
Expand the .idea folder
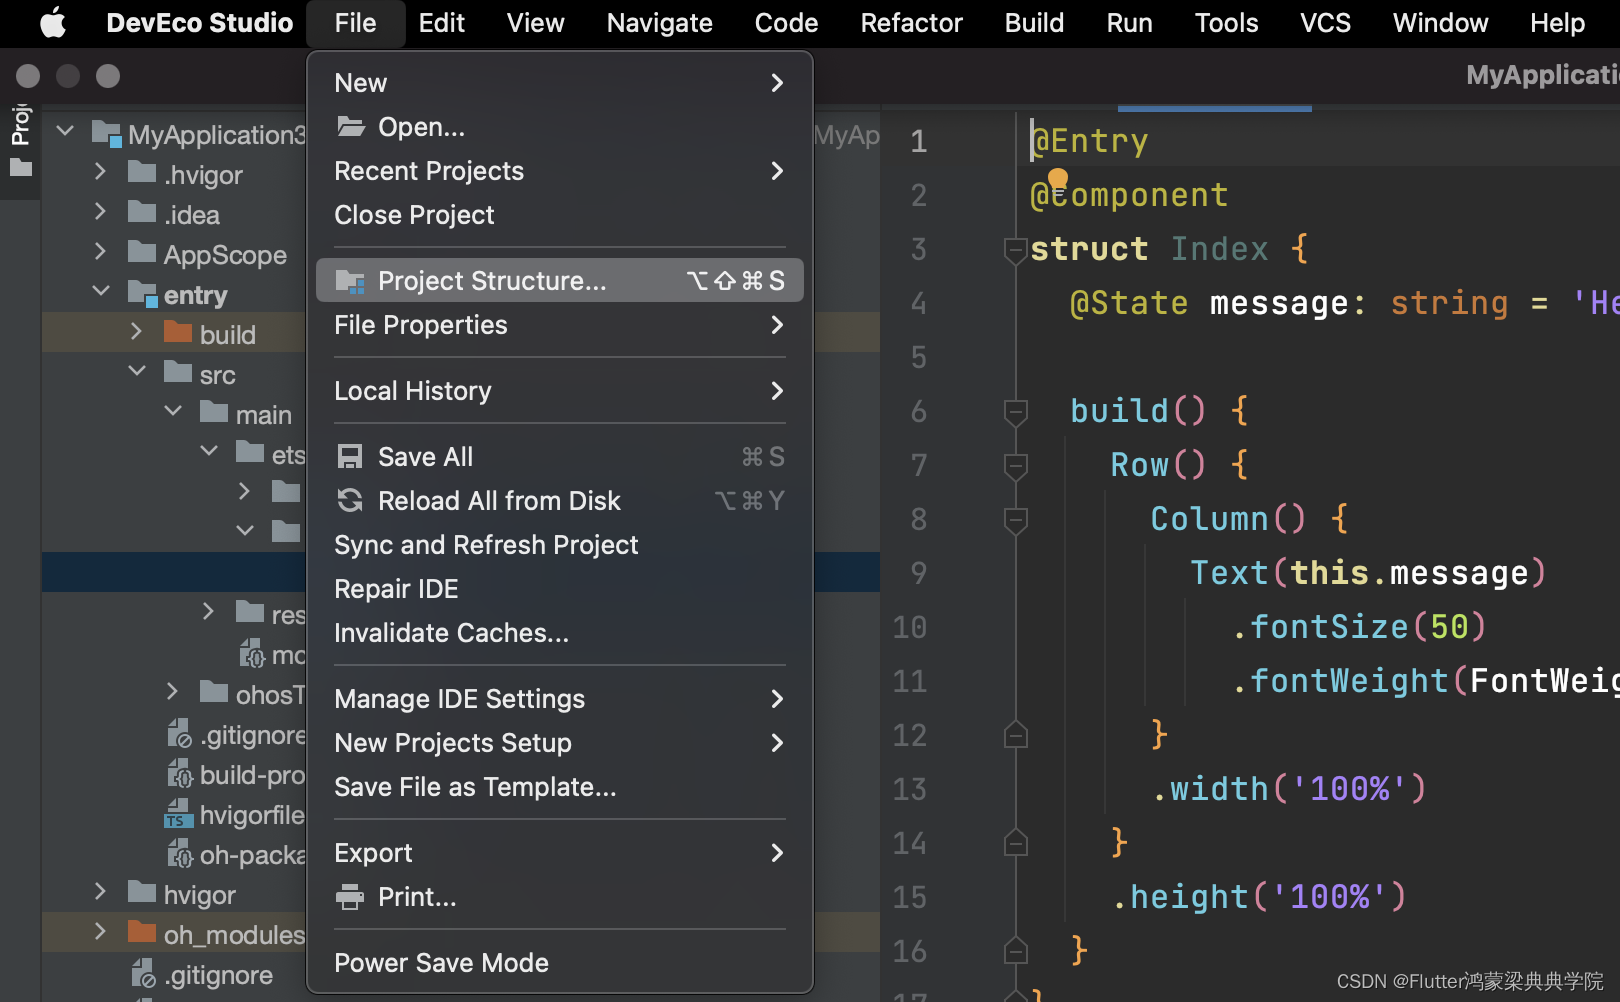point(100,211)
